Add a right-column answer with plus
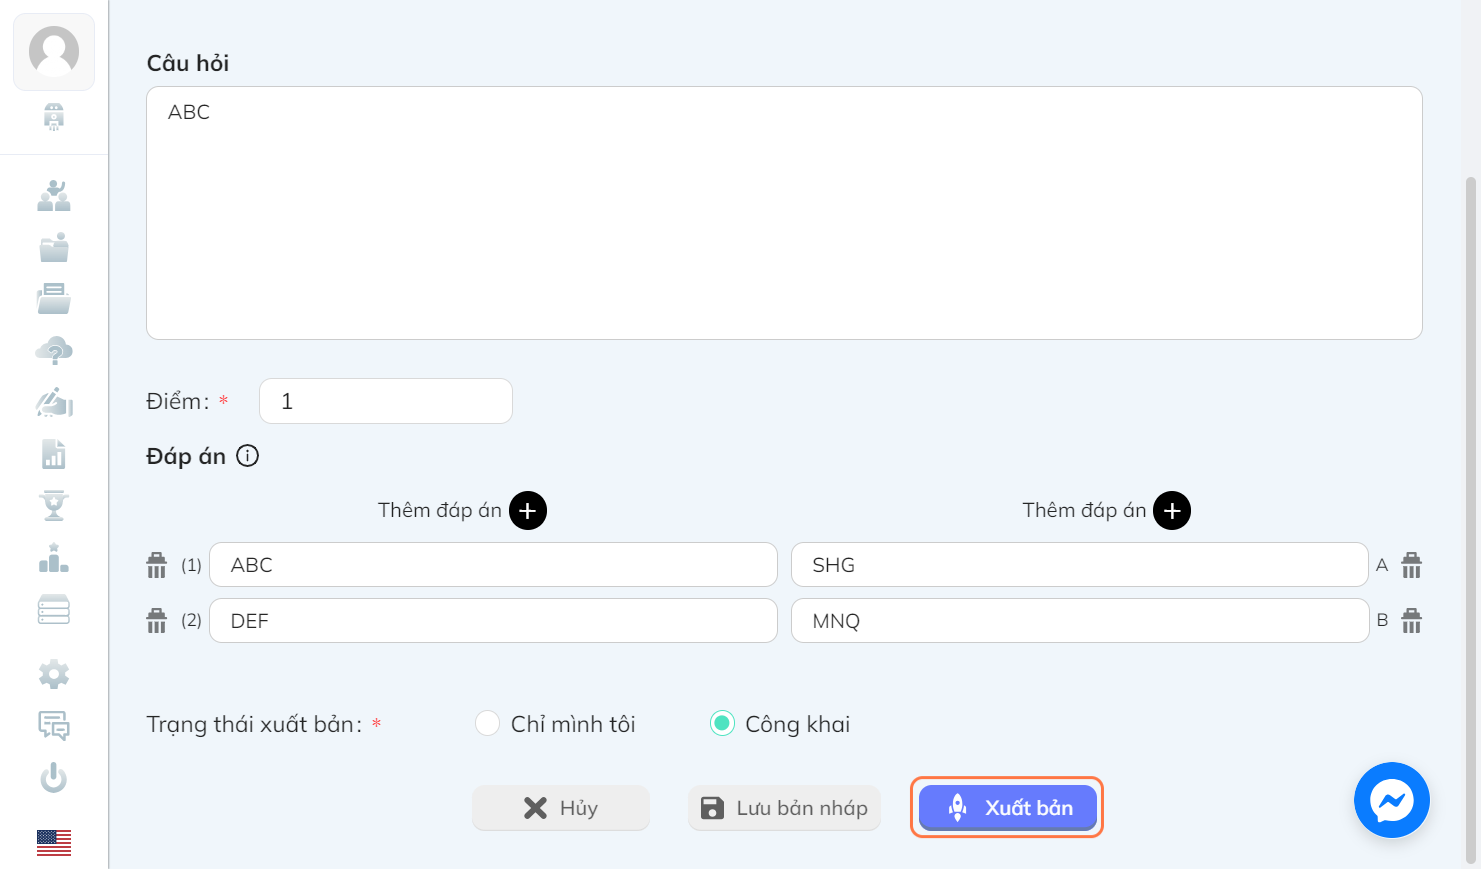Viewport: 1481px width, 869px height. pos(1172,511)
